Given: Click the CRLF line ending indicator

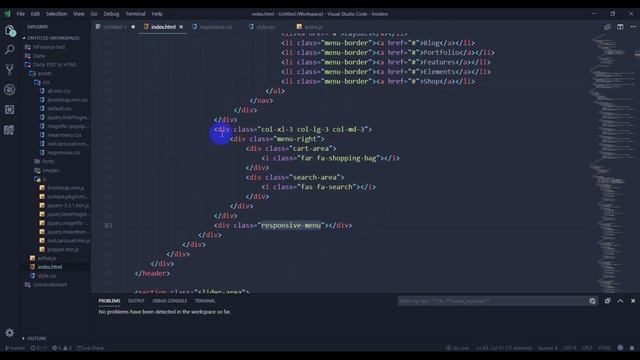Looking at the screenshot, I should [x=587, y=348].
